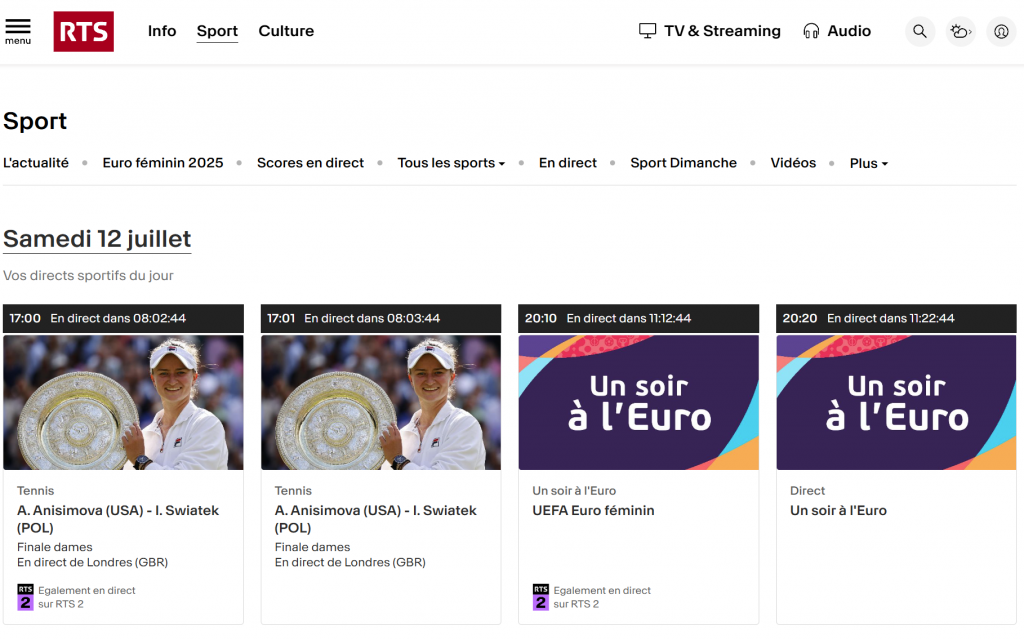Click 'En direct dans 11:22:44' countdown
Image resolution: width=1024 pixels, height=639 pixels.
(891, 318)
